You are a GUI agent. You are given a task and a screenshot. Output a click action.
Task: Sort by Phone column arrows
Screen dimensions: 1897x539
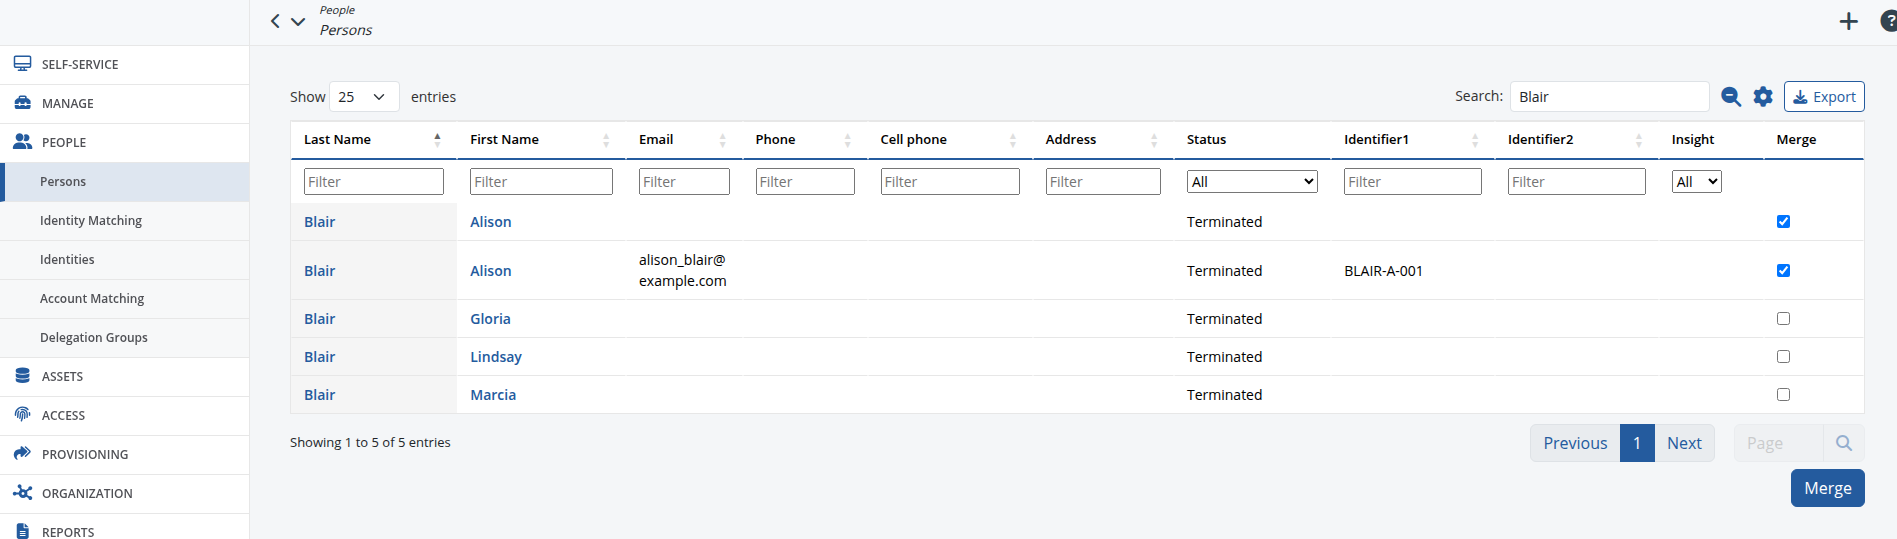[x=848, y=140]
